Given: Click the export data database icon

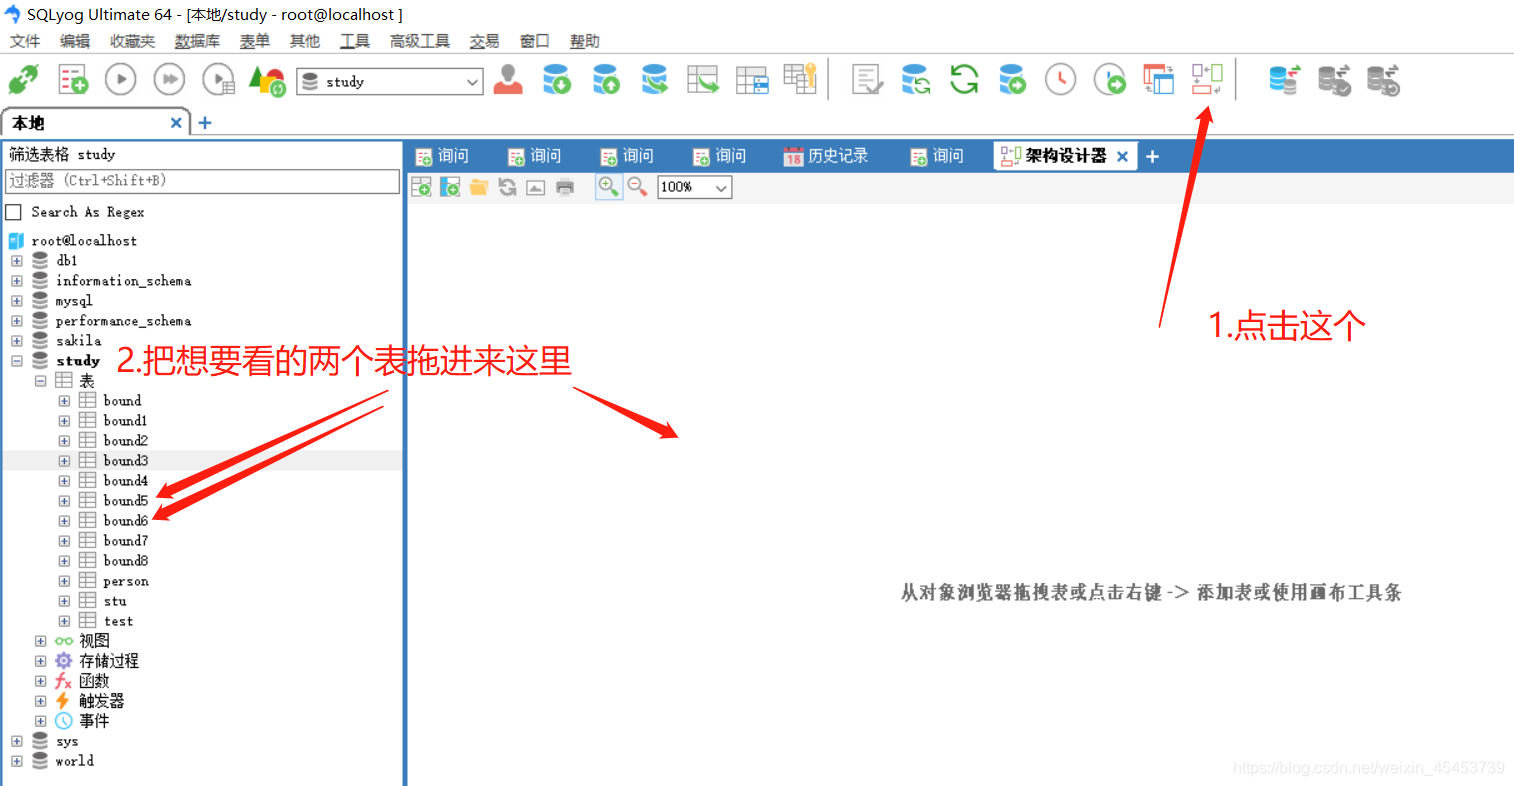Looking at the screenshot, I should [606, 79].
